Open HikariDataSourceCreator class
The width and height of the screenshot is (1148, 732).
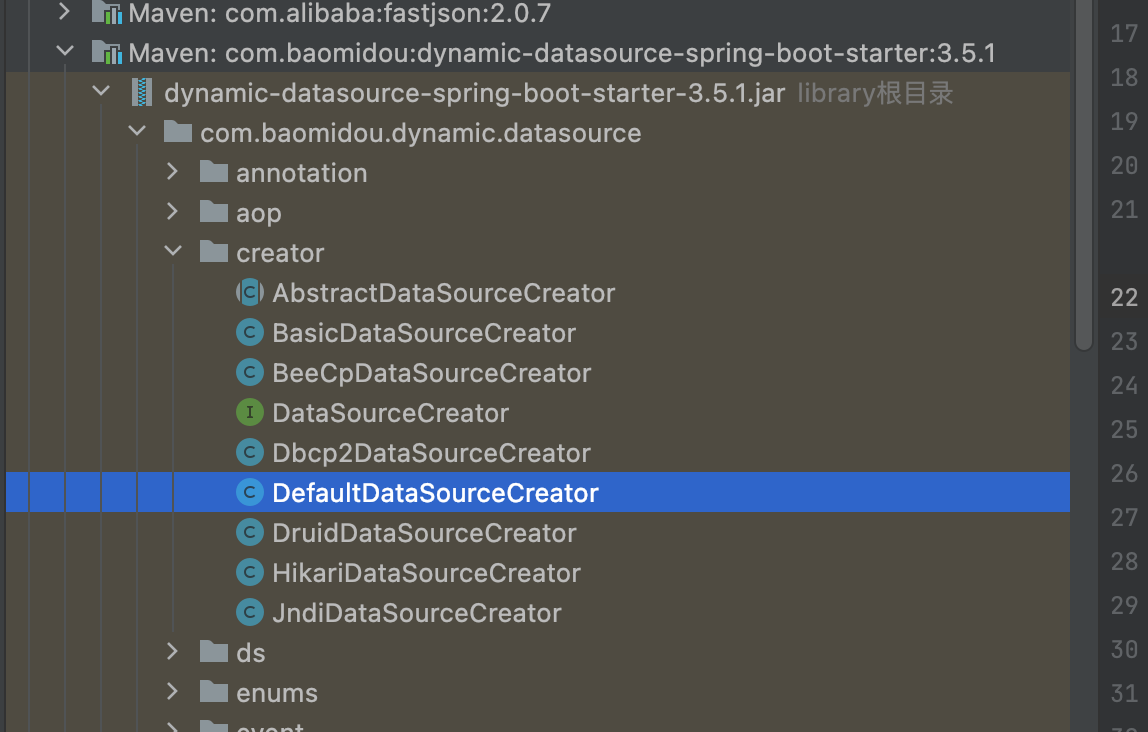pos(427,572)
